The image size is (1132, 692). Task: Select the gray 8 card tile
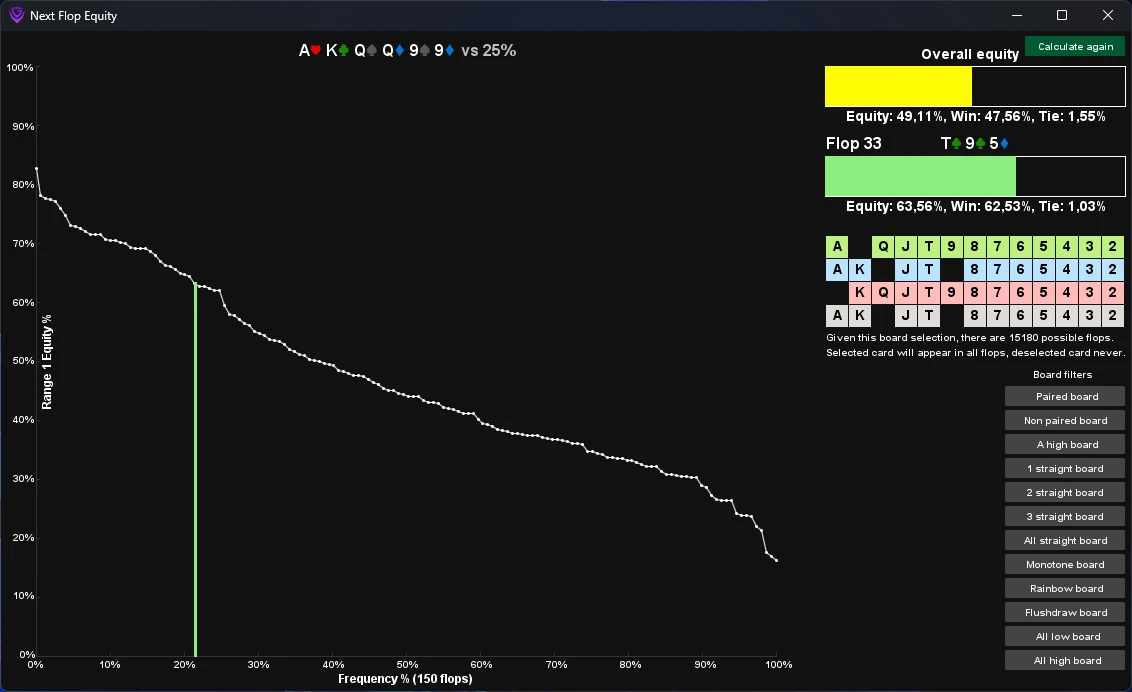pyautogui.click(x=974, y=316)
